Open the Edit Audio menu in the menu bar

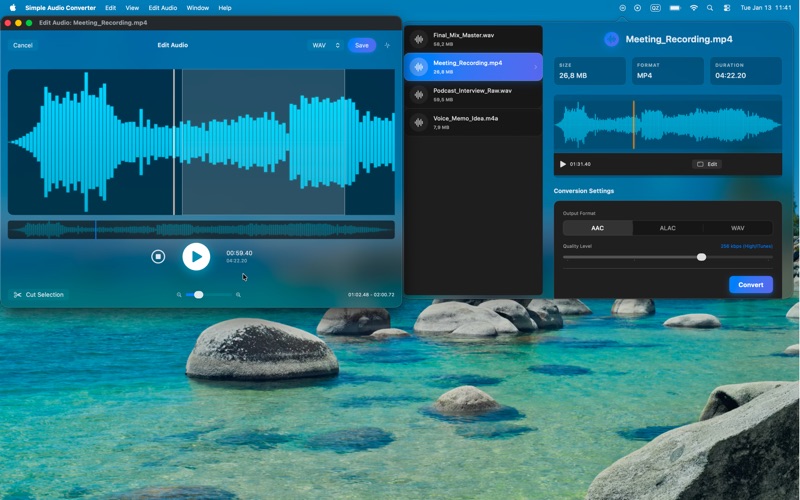(163, 8)
